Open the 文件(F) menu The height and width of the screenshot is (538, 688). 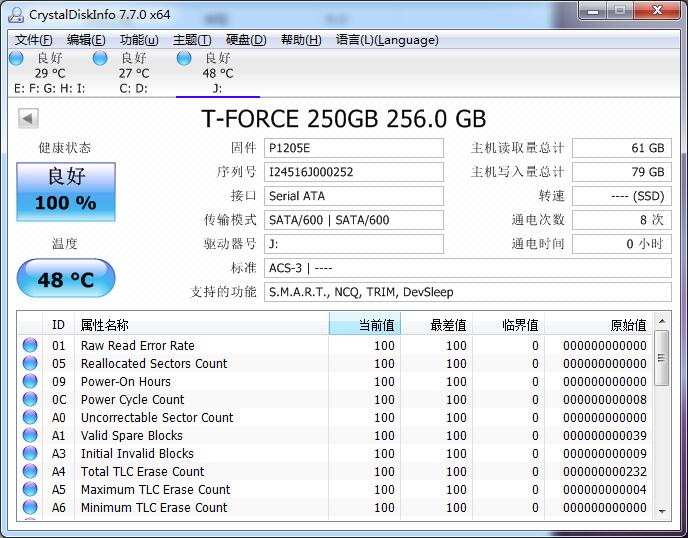(x=33, y=40)
